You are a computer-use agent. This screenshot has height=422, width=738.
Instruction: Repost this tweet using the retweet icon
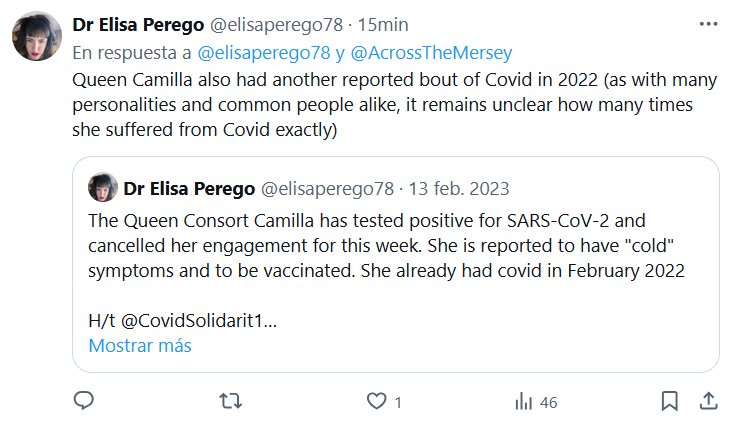pos(230,401)
